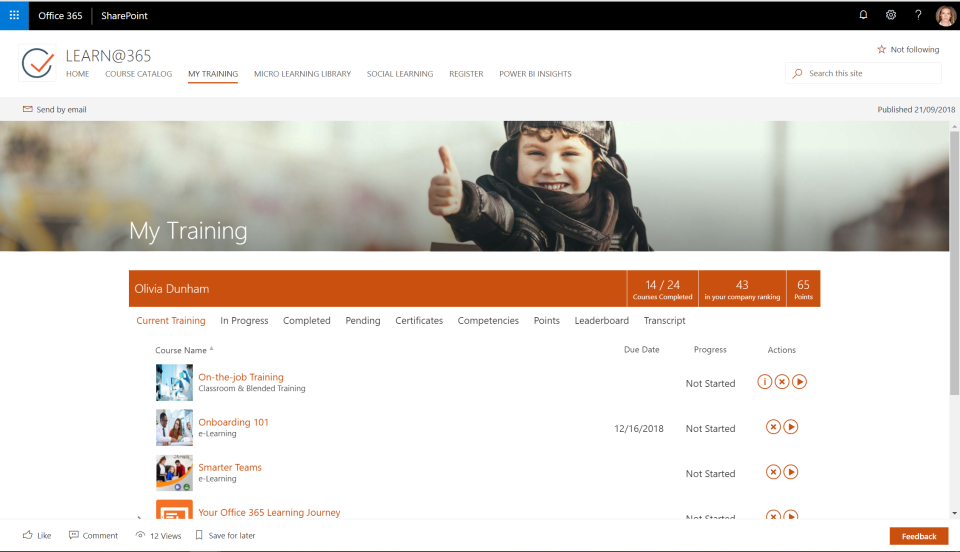This screenshot has width=960, height=552.
Task: Select MY TRAINING navigation item
Action: coord(213,73)
